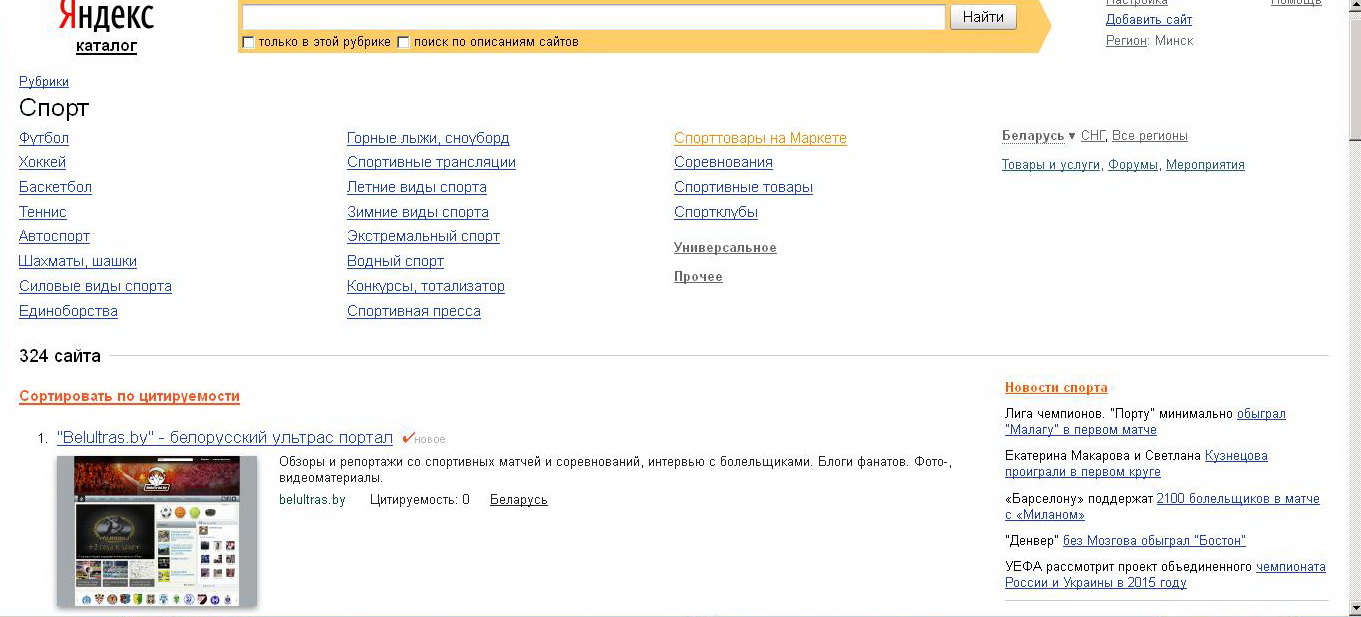
Task: Click the search input field
Action: 593,17
